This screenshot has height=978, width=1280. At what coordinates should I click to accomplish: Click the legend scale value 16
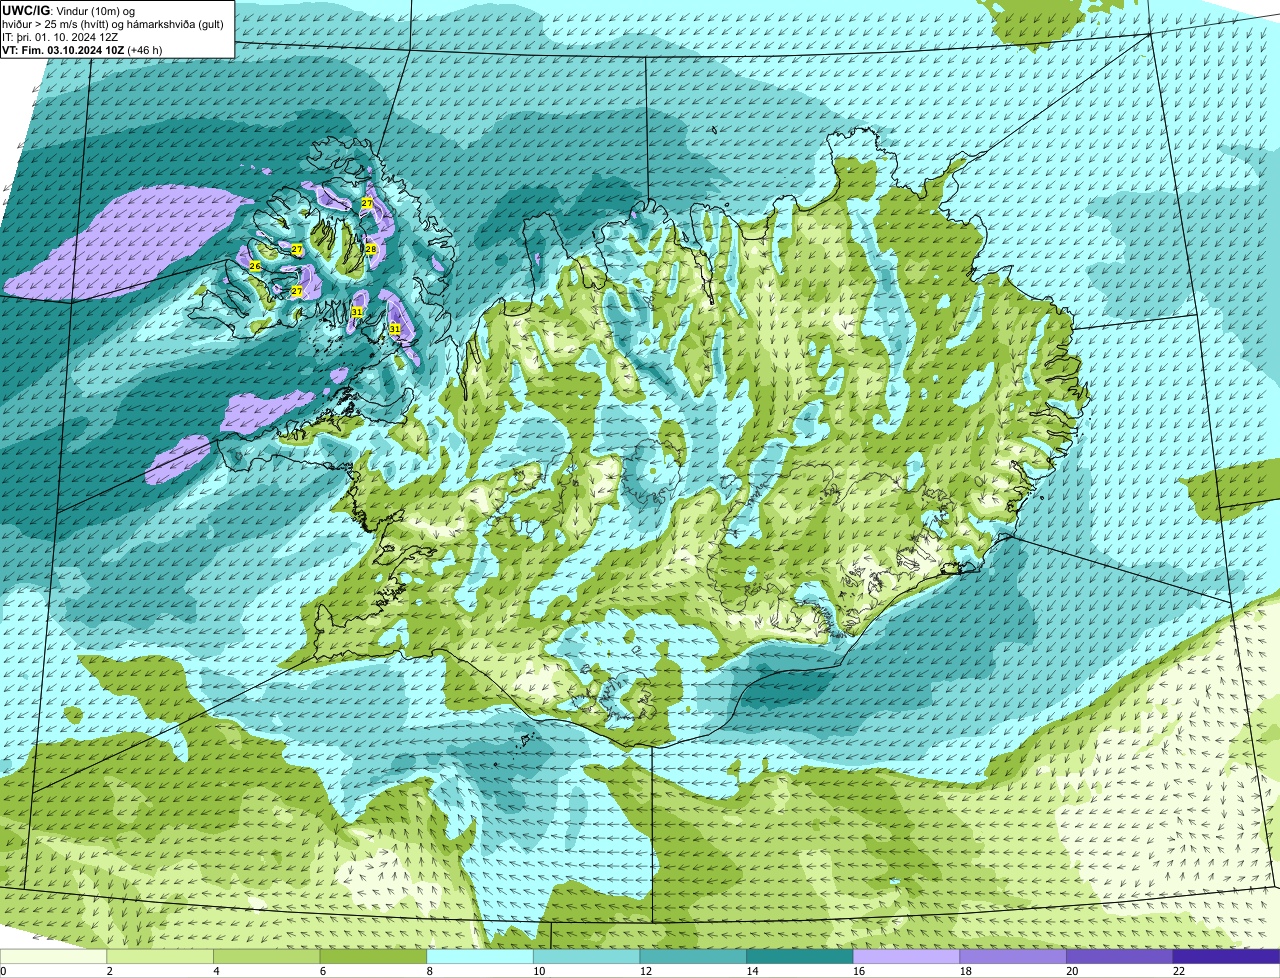coord(859,971)
